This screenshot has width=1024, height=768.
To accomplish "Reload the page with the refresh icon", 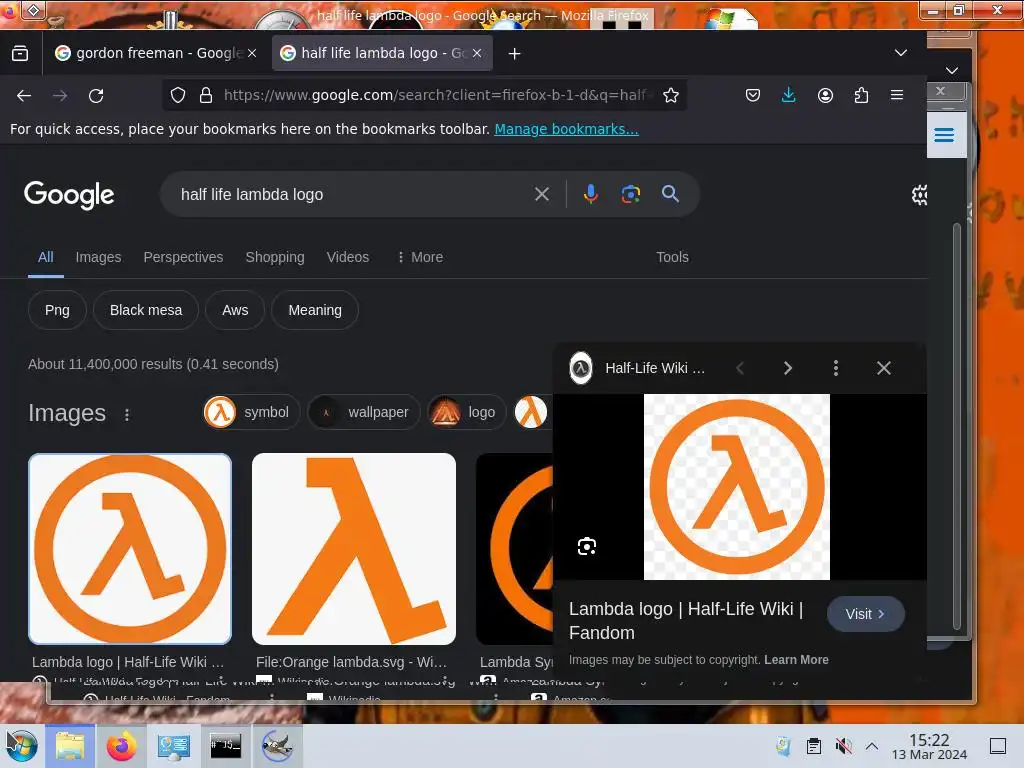I will 96,96.
